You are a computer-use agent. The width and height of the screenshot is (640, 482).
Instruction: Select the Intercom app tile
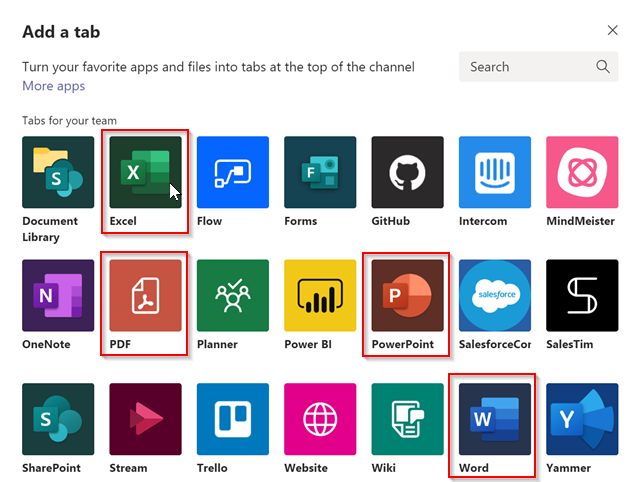(494, 172)
